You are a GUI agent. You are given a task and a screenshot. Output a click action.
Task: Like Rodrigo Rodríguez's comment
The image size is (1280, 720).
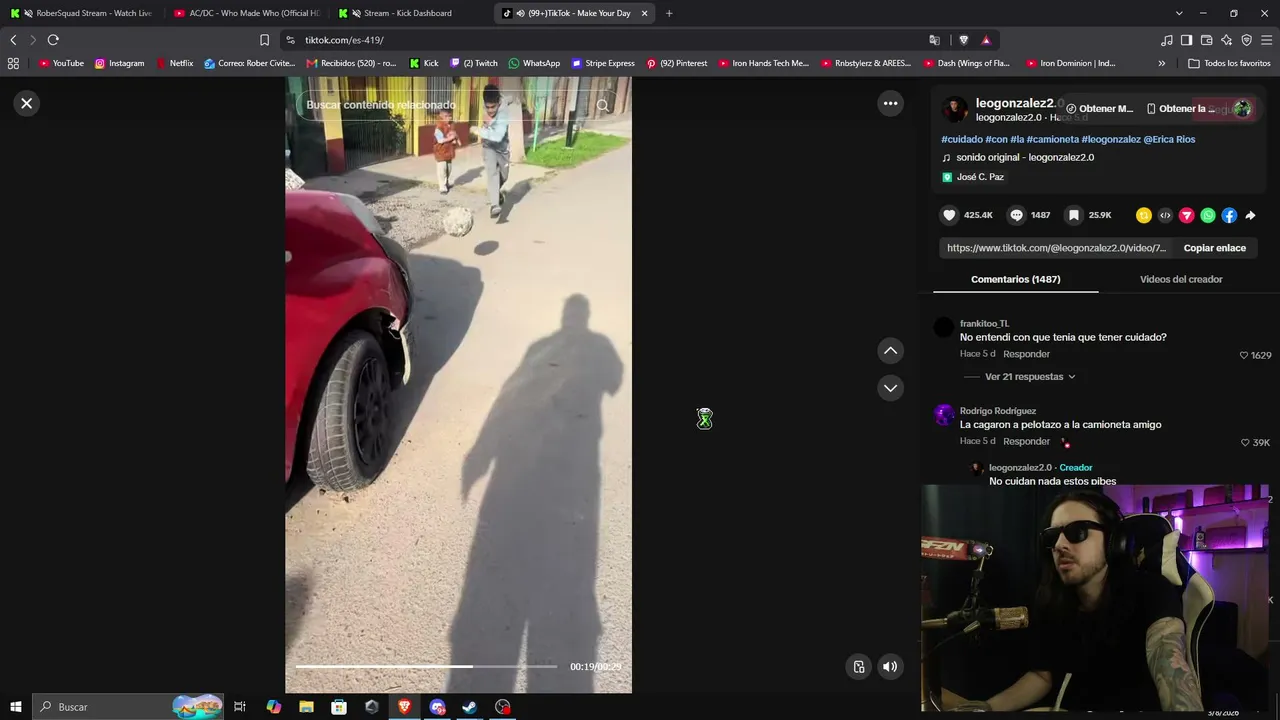coord(1244,442)
